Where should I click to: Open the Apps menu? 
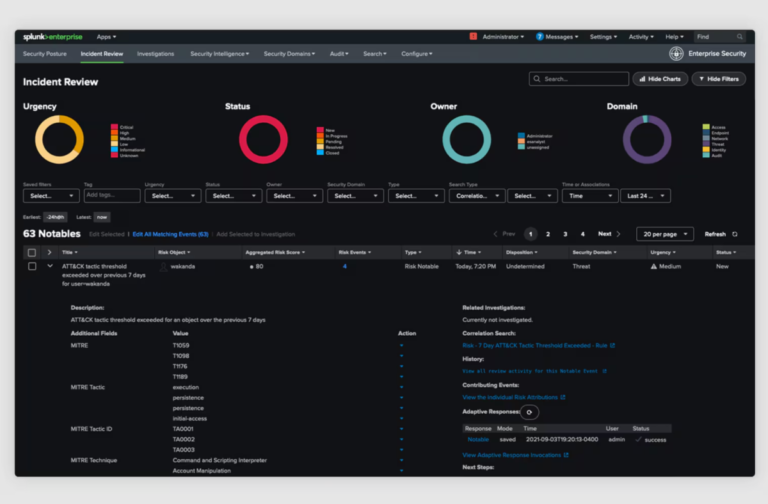coord(106,37)
